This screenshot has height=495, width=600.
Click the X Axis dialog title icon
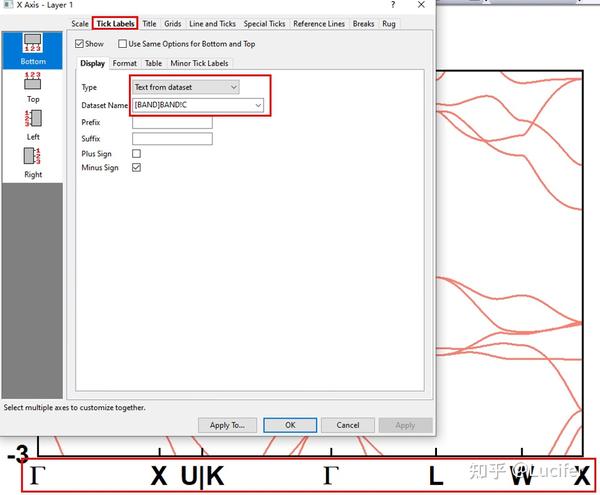coord(7,5)
